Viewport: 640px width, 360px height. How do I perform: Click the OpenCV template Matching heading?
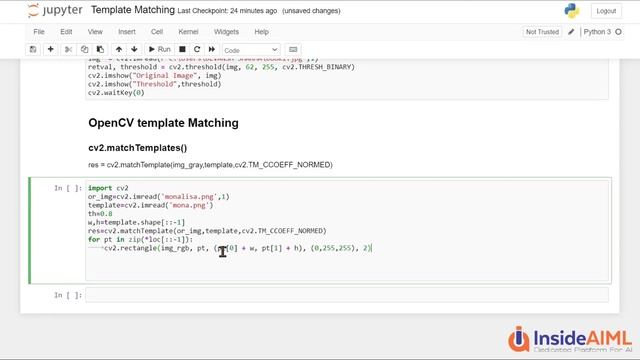[163, 123]
